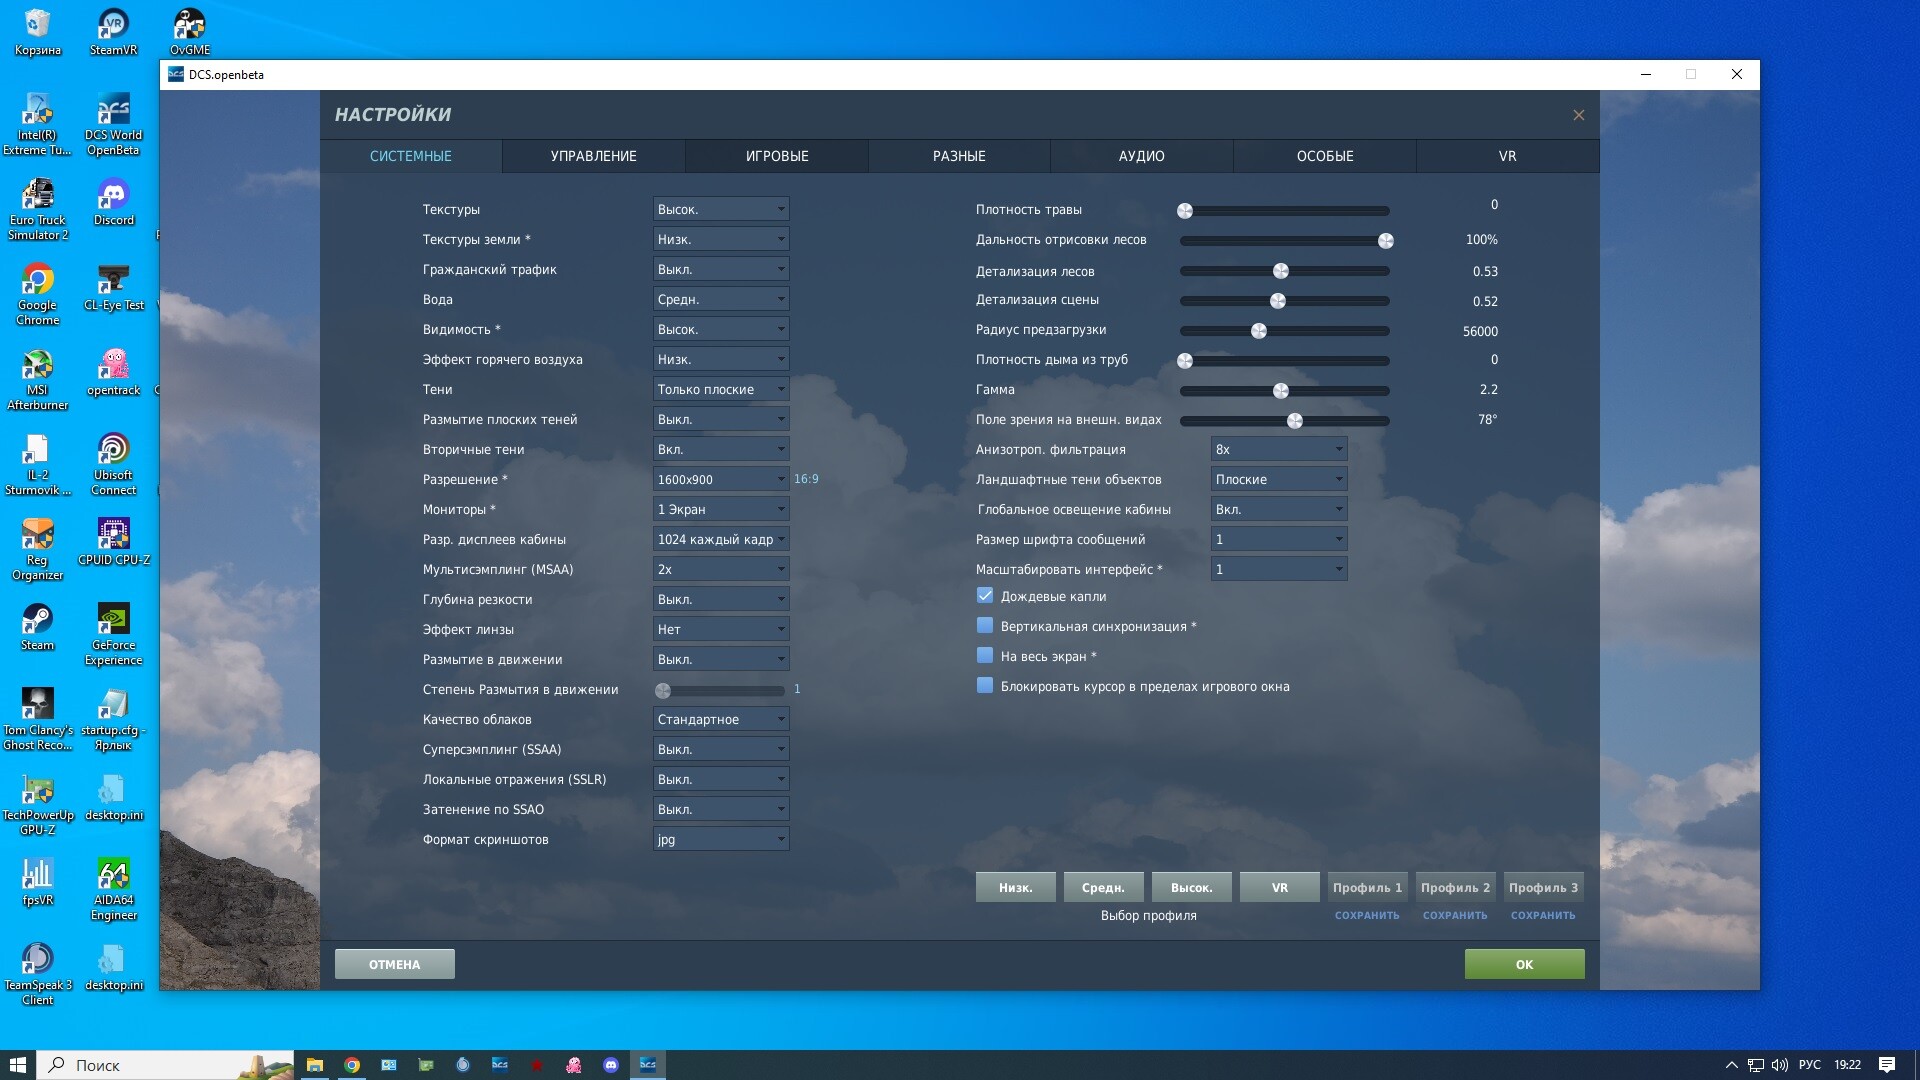Open the Reg Organizer desktop icon
The image size is (1920, 1080).
click(x=37, y=550)
